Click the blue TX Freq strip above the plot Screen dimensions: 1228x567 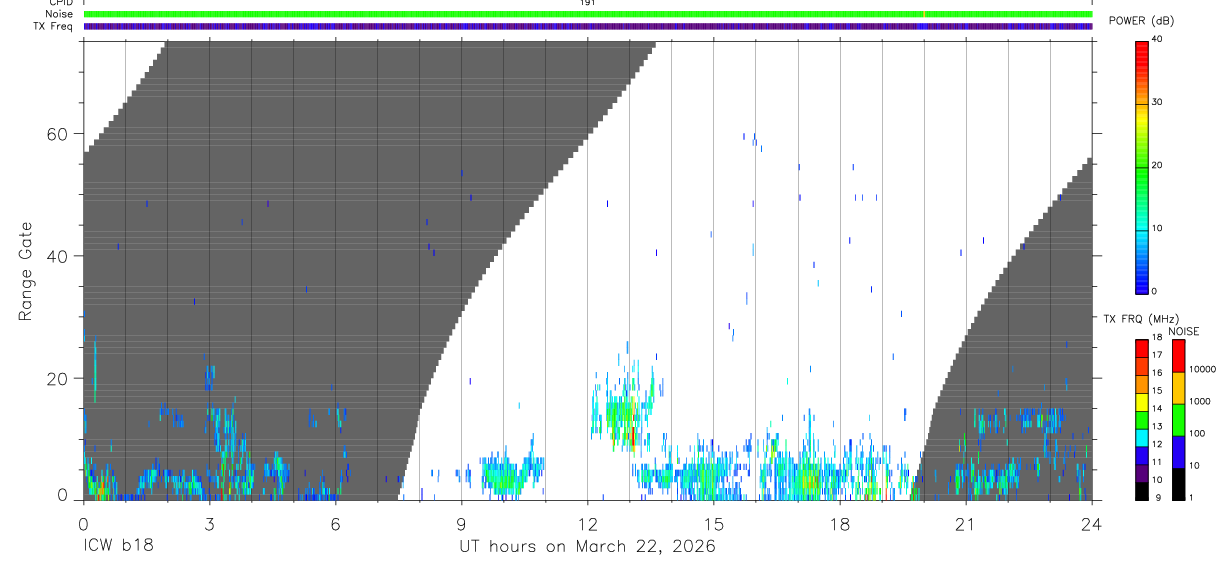click(x=588, y=26)
